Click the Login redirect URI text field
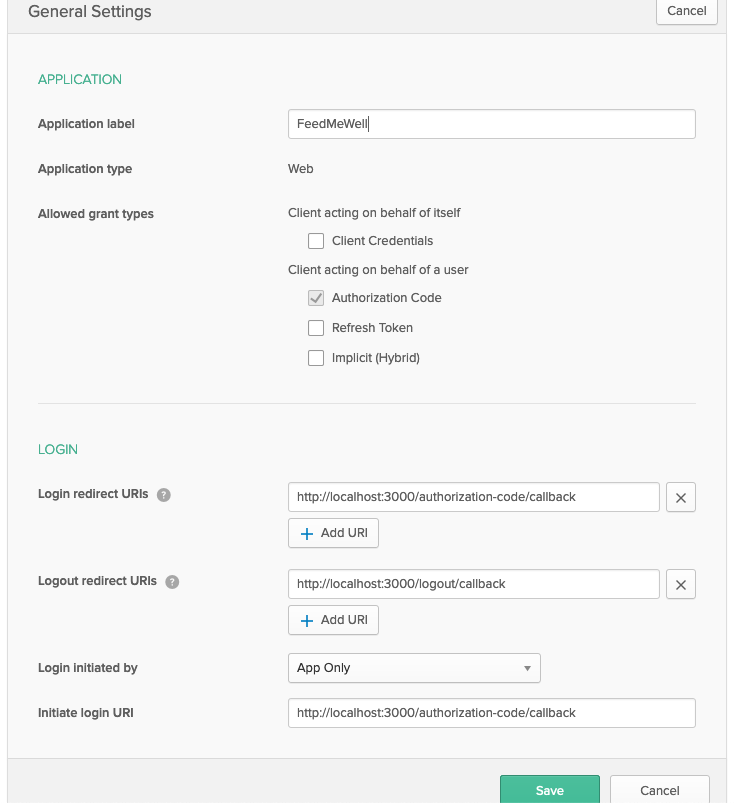This screenshot has width=735, height=803. (473, 497)
